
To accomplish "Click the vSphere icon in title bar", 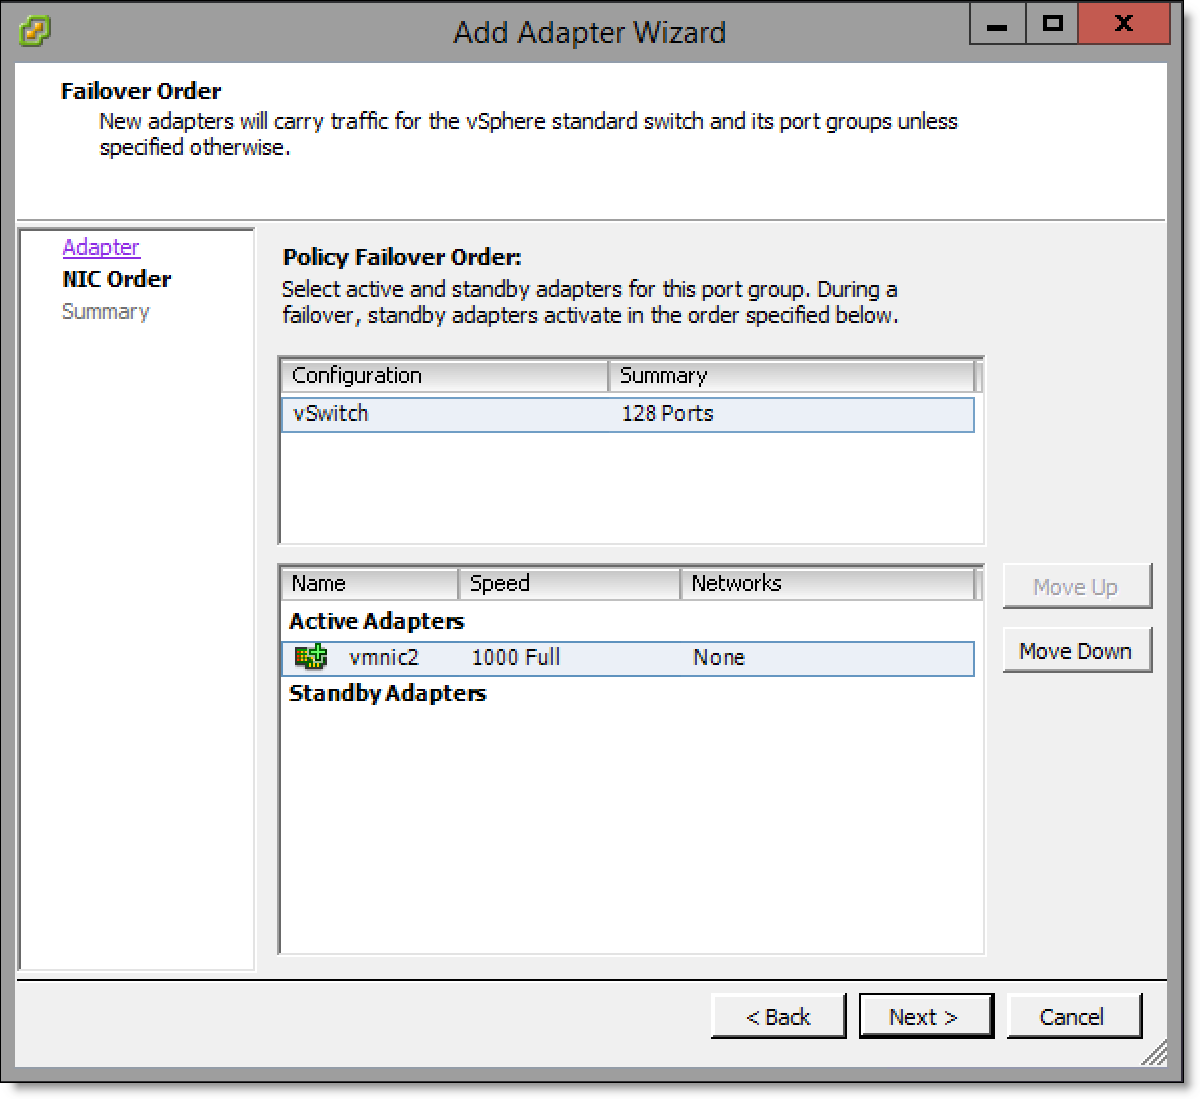I will [x=35, y=30].
